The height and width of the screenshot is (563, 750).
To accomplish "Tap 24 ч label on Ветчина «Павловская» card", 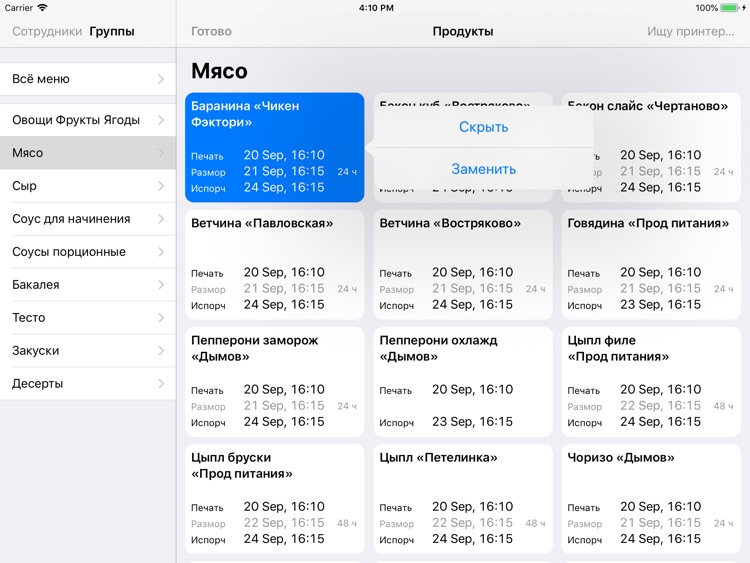I will tap(347, 289).
